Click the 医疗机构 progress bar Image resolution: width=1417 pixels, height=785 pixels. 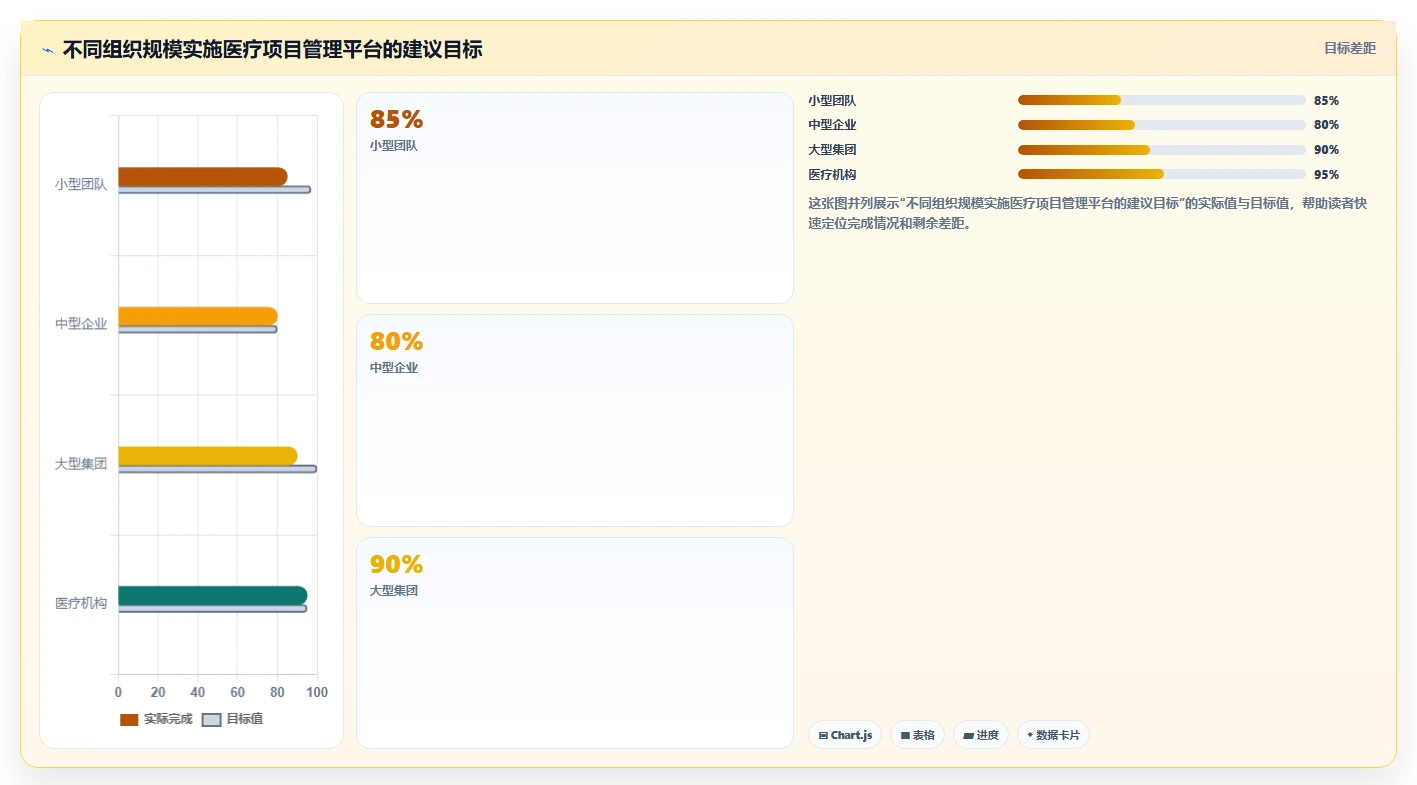point(1161,175)
